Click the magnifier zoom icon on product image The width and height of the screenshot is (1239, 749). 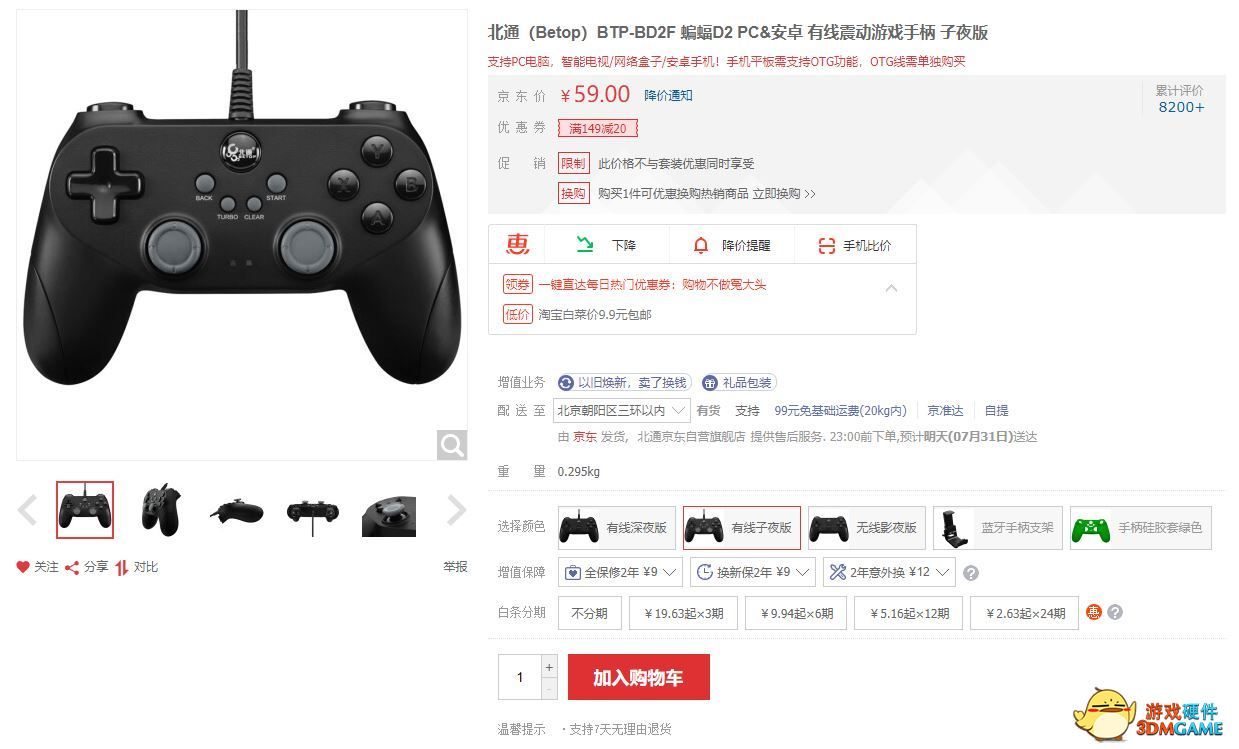[452, 445]
